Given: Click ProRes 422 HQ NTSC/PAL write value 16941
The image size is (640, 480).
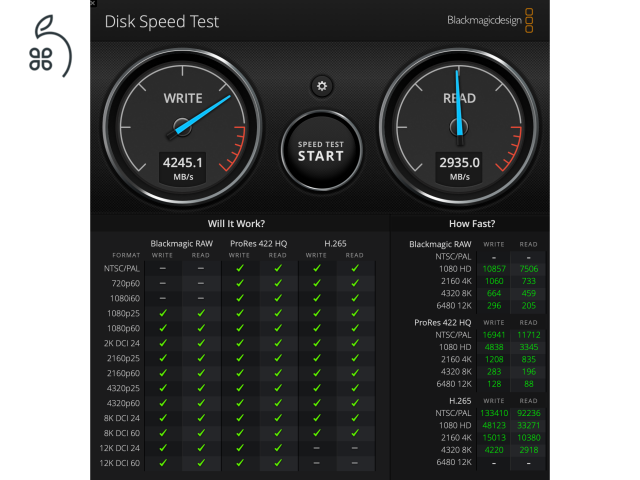Looking at the screenshot, I should pos(494,335).
